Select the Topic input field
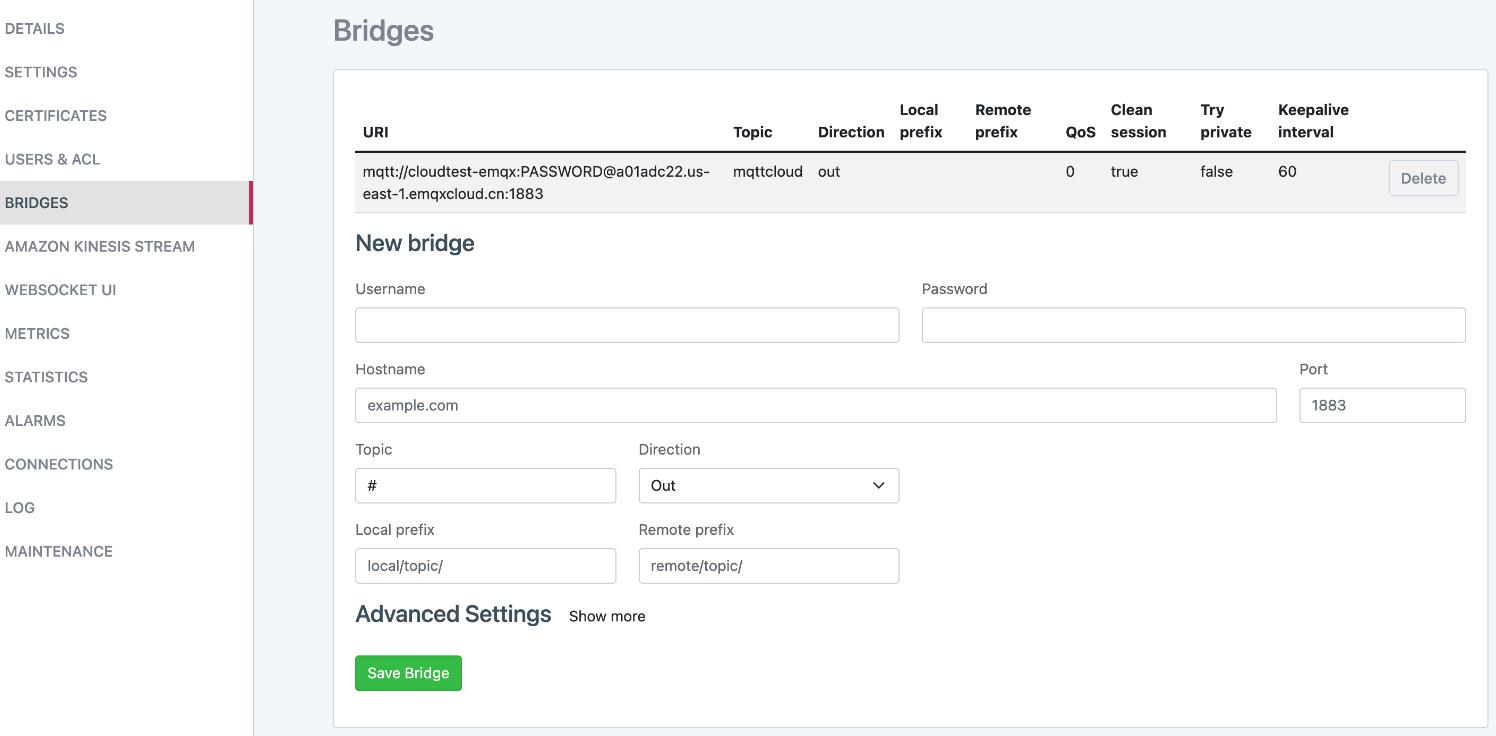The width and height of the screenshot is (1496, 736). pos(485,486)
